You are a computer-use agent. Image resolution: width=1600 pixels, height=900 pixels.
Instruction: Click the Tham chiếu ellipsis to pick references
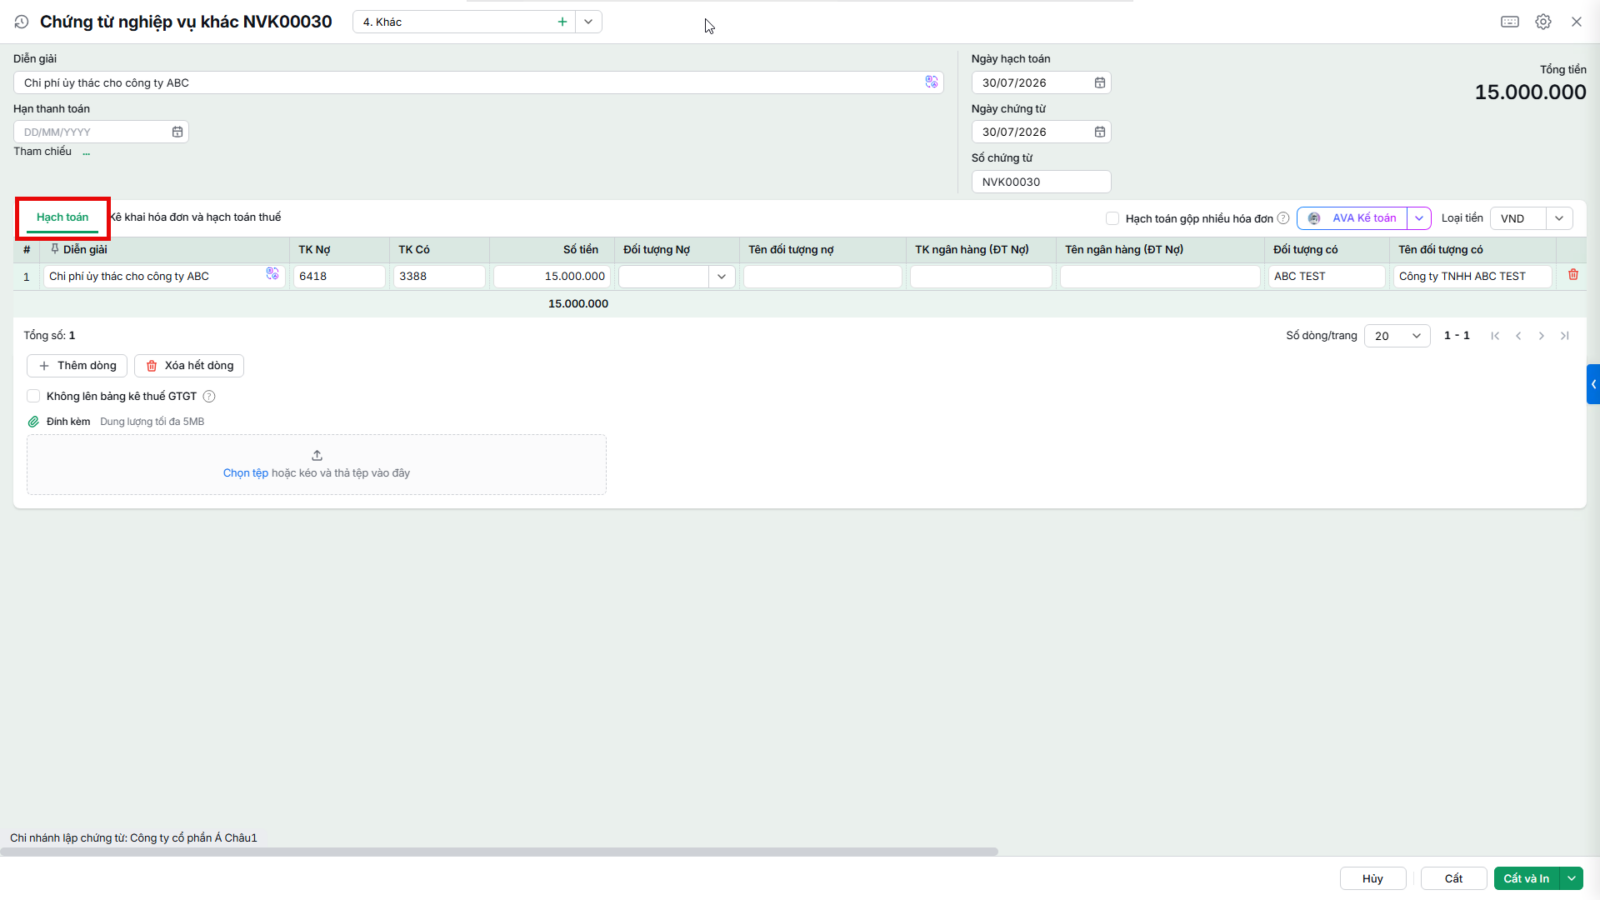point(87,152)
